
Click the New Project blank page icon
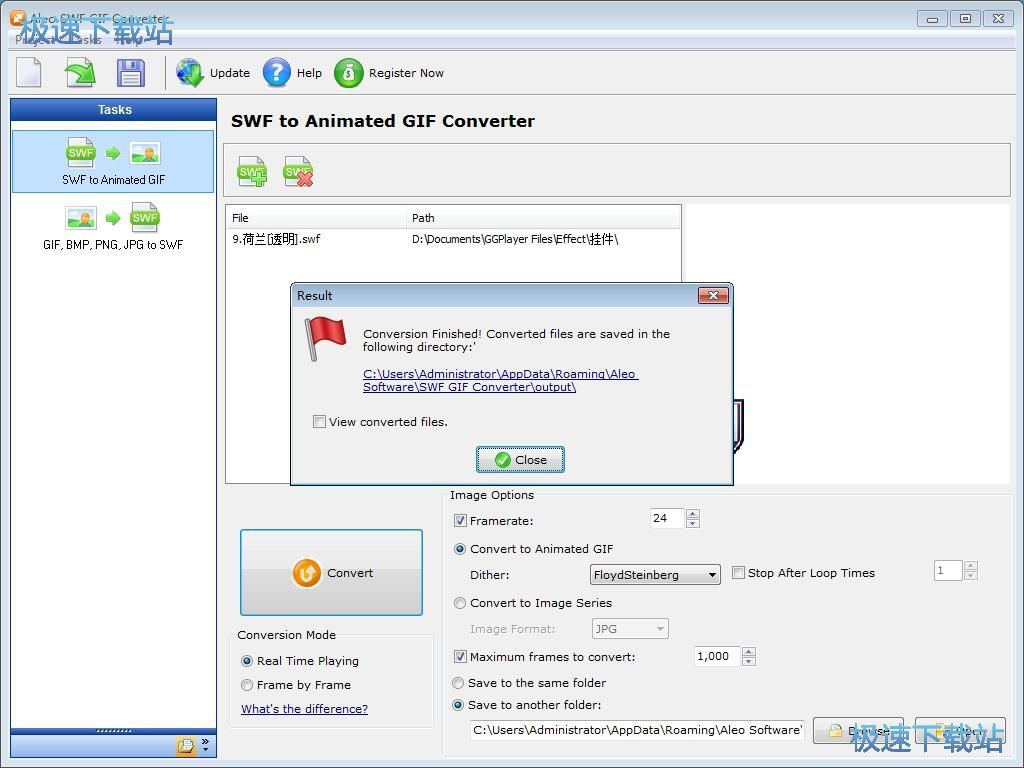(29, 72)
